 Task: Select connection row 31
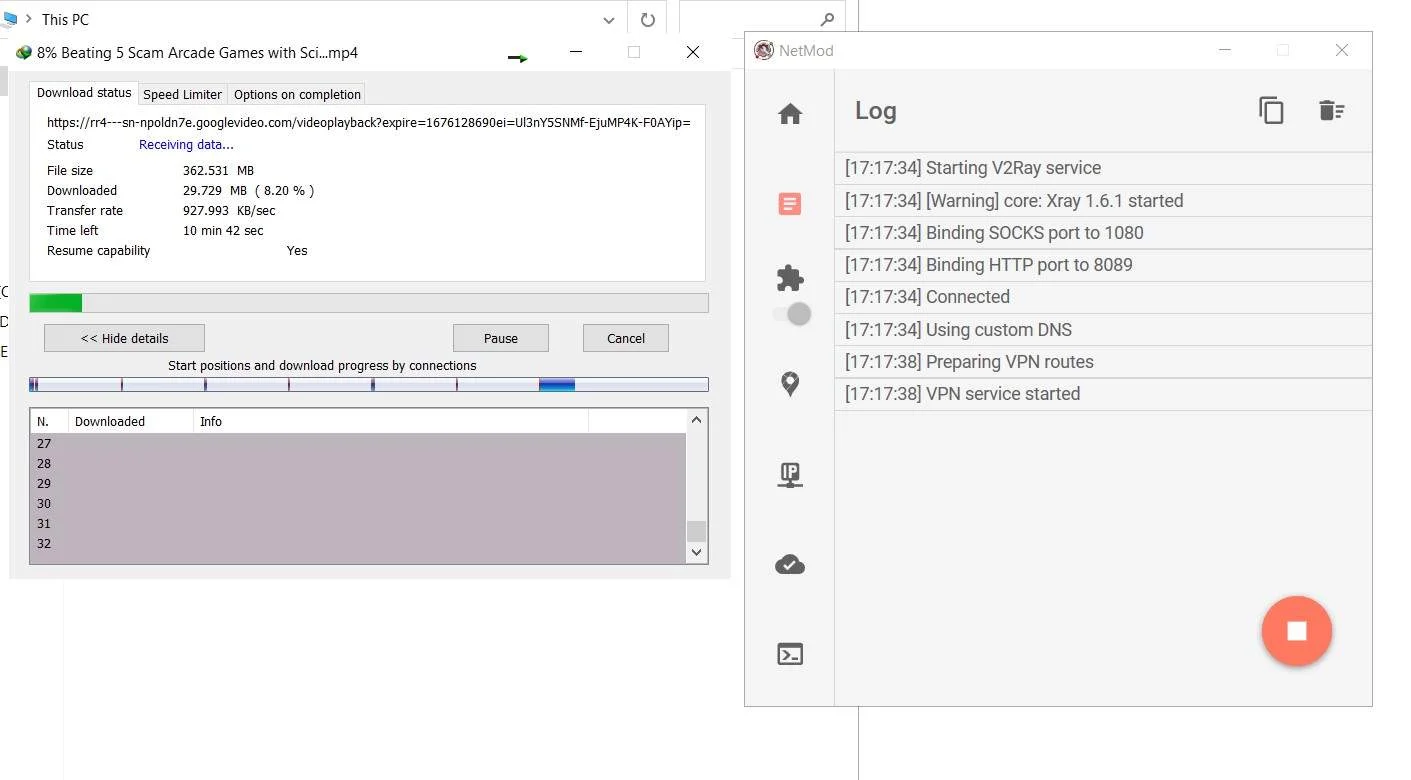click(358, 523)
